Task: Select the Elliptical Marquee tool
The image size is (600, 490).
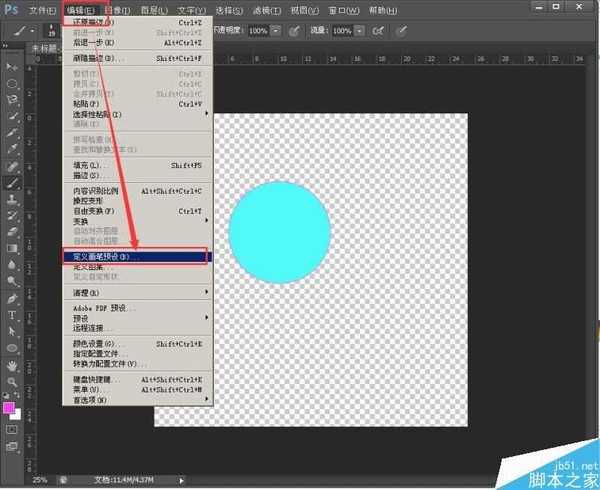Action: click(x=14, y=84)
